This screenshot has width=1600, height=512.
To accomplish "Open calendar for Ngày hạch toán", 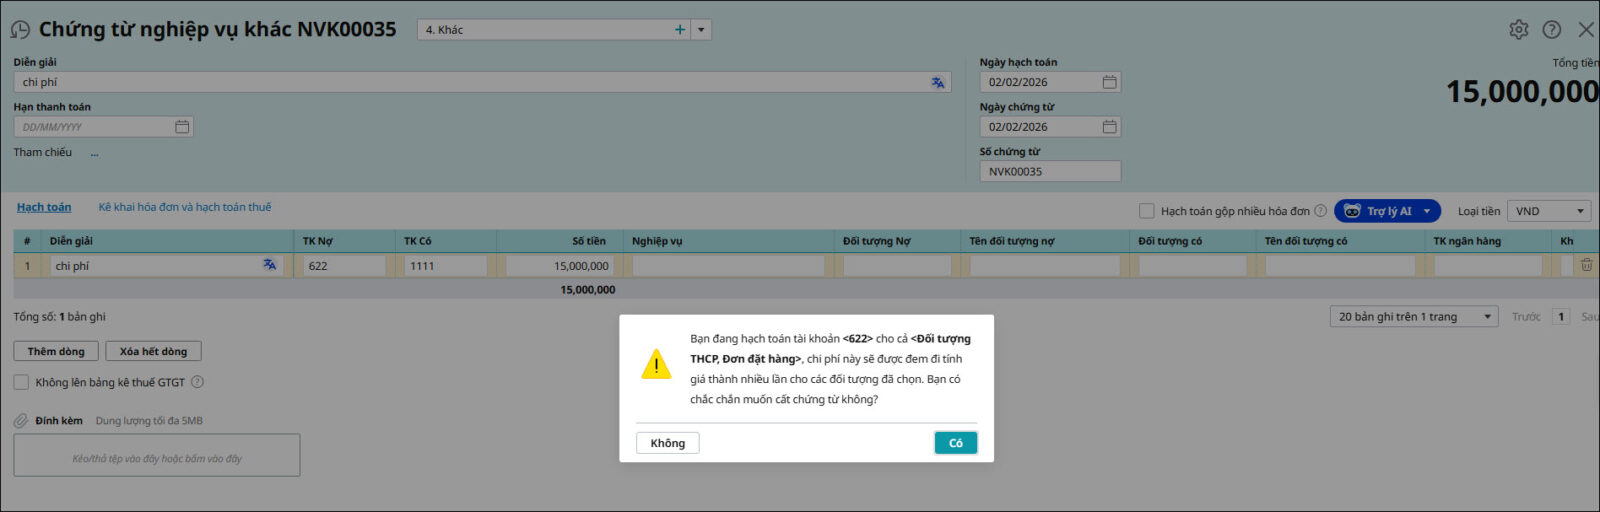I will 1109,82.
